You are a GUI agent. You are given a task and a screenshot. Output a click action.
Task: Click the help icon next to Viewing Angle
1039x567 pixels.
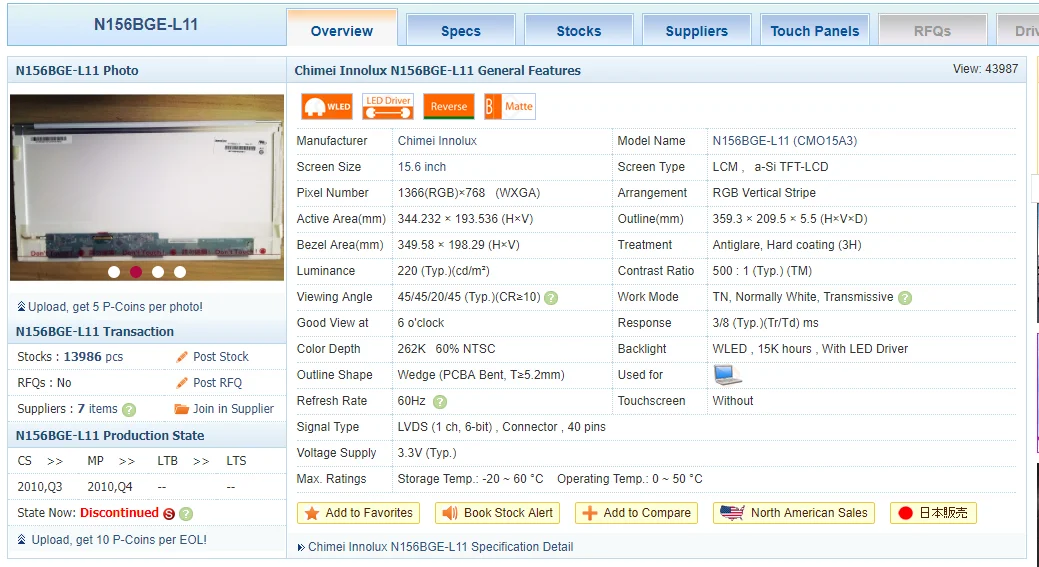pyautogui.click(x=551, y=297)
